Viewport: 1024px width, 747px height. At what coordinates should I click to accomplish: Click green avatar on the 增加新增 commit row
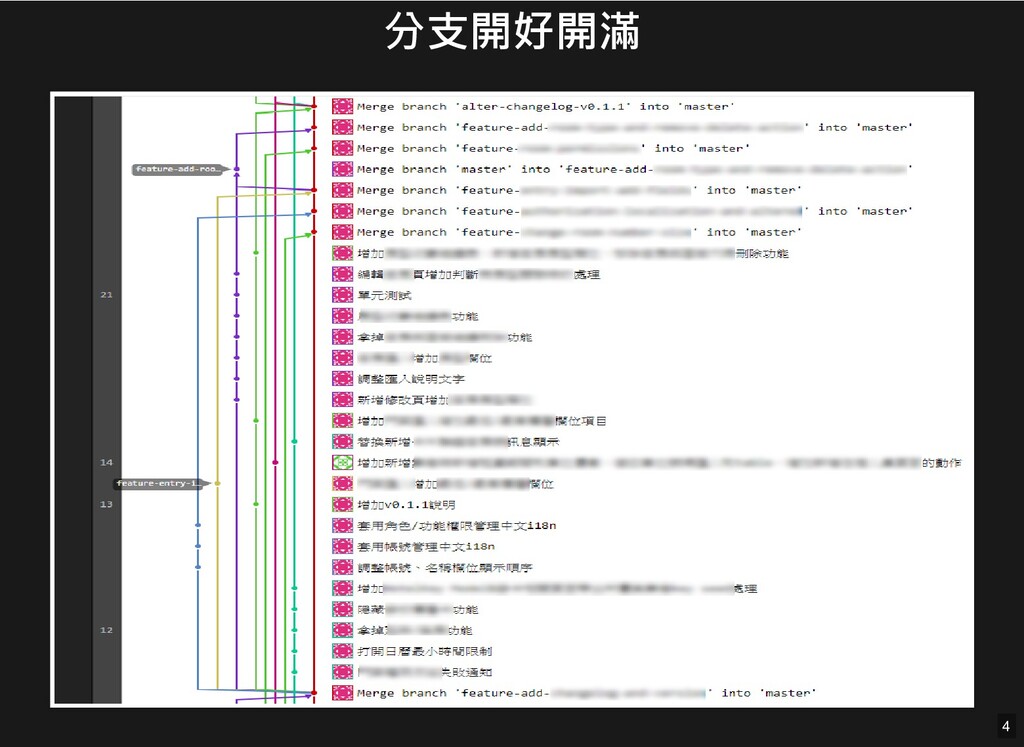pyautogui.click(x=342, y=462)
